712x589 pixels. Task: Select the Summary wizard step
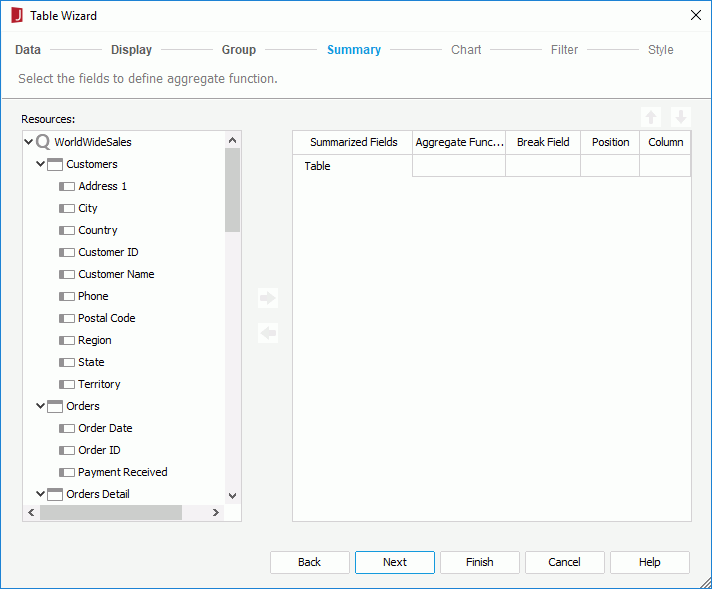354,49
